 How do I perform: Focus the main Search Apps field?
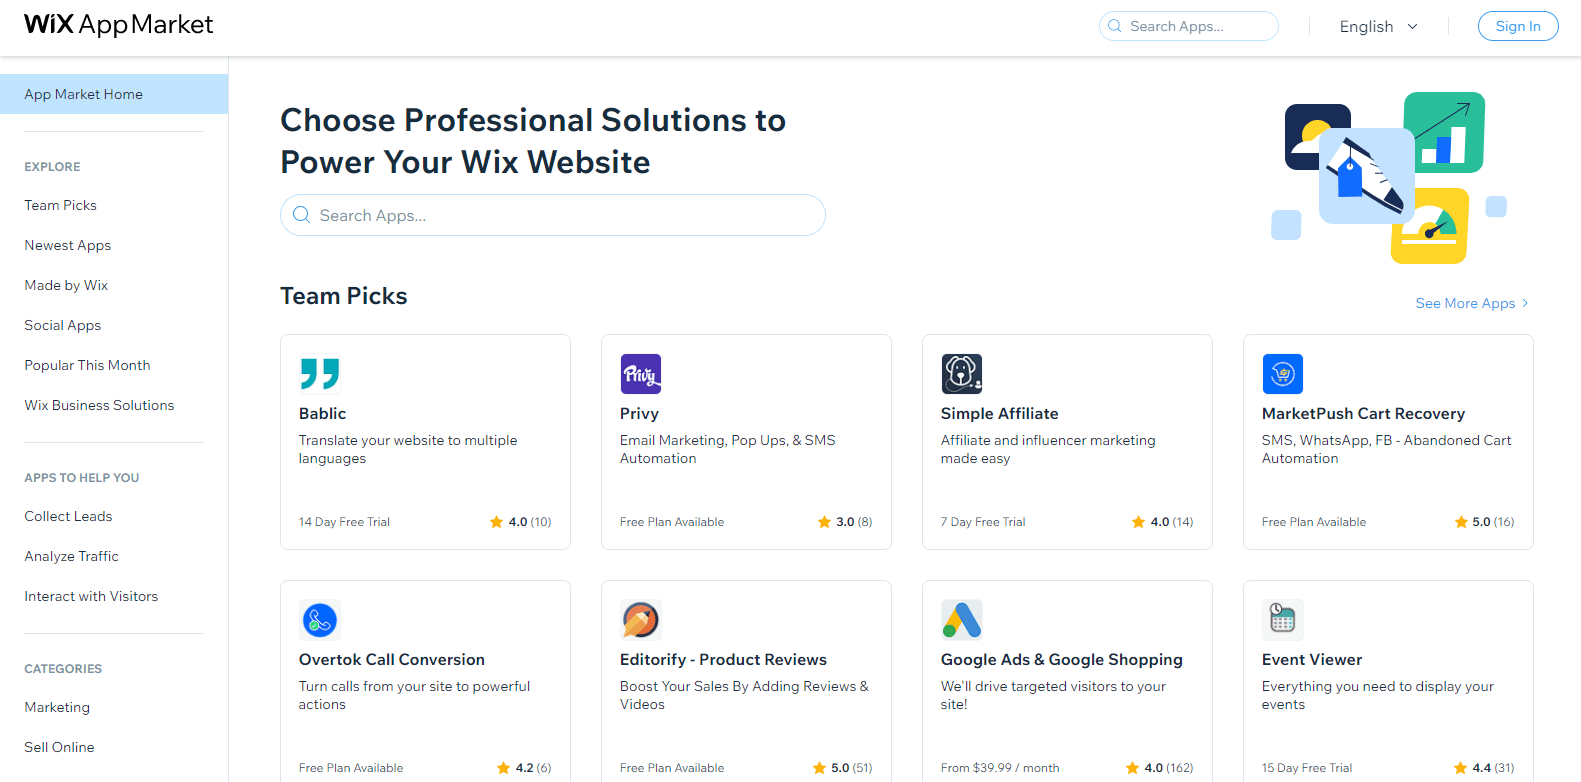pyautogui.click(x=553, y=215)
